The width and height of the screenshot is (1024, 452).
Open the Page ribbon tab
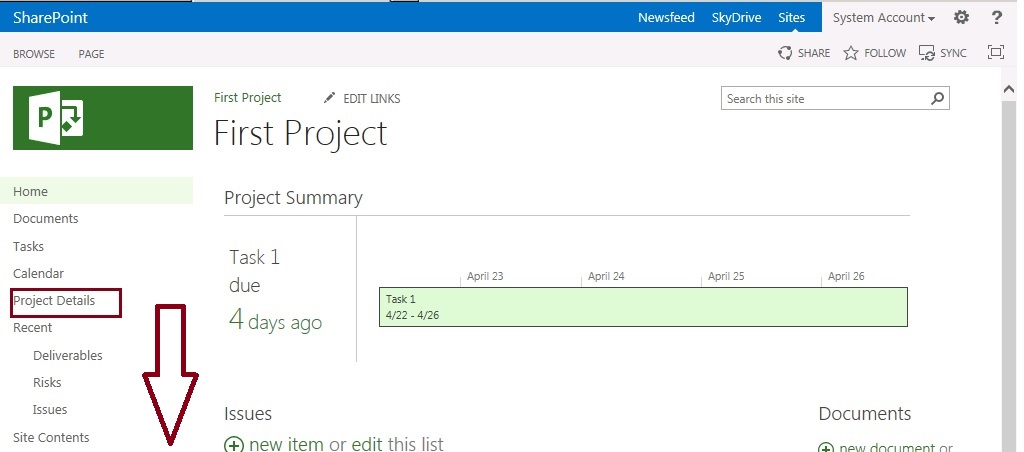coord(91,54)
